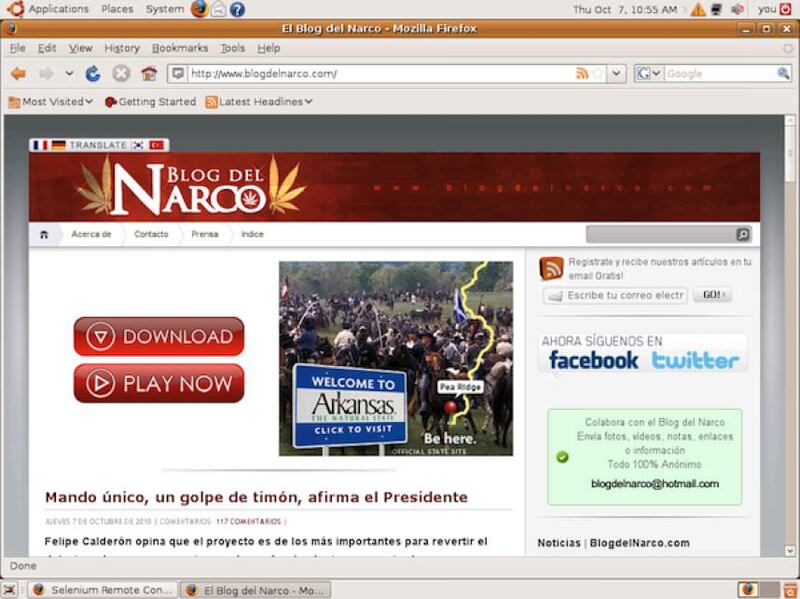Click the warning triangle tray icon
The height and width of the screenshot is (599, 800).
[697, 9]
